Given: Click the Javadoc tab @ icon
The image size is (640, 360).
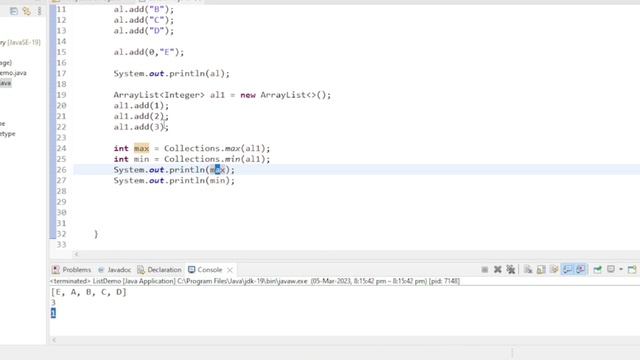Looking at the screenshot, I should pos(101,270).
